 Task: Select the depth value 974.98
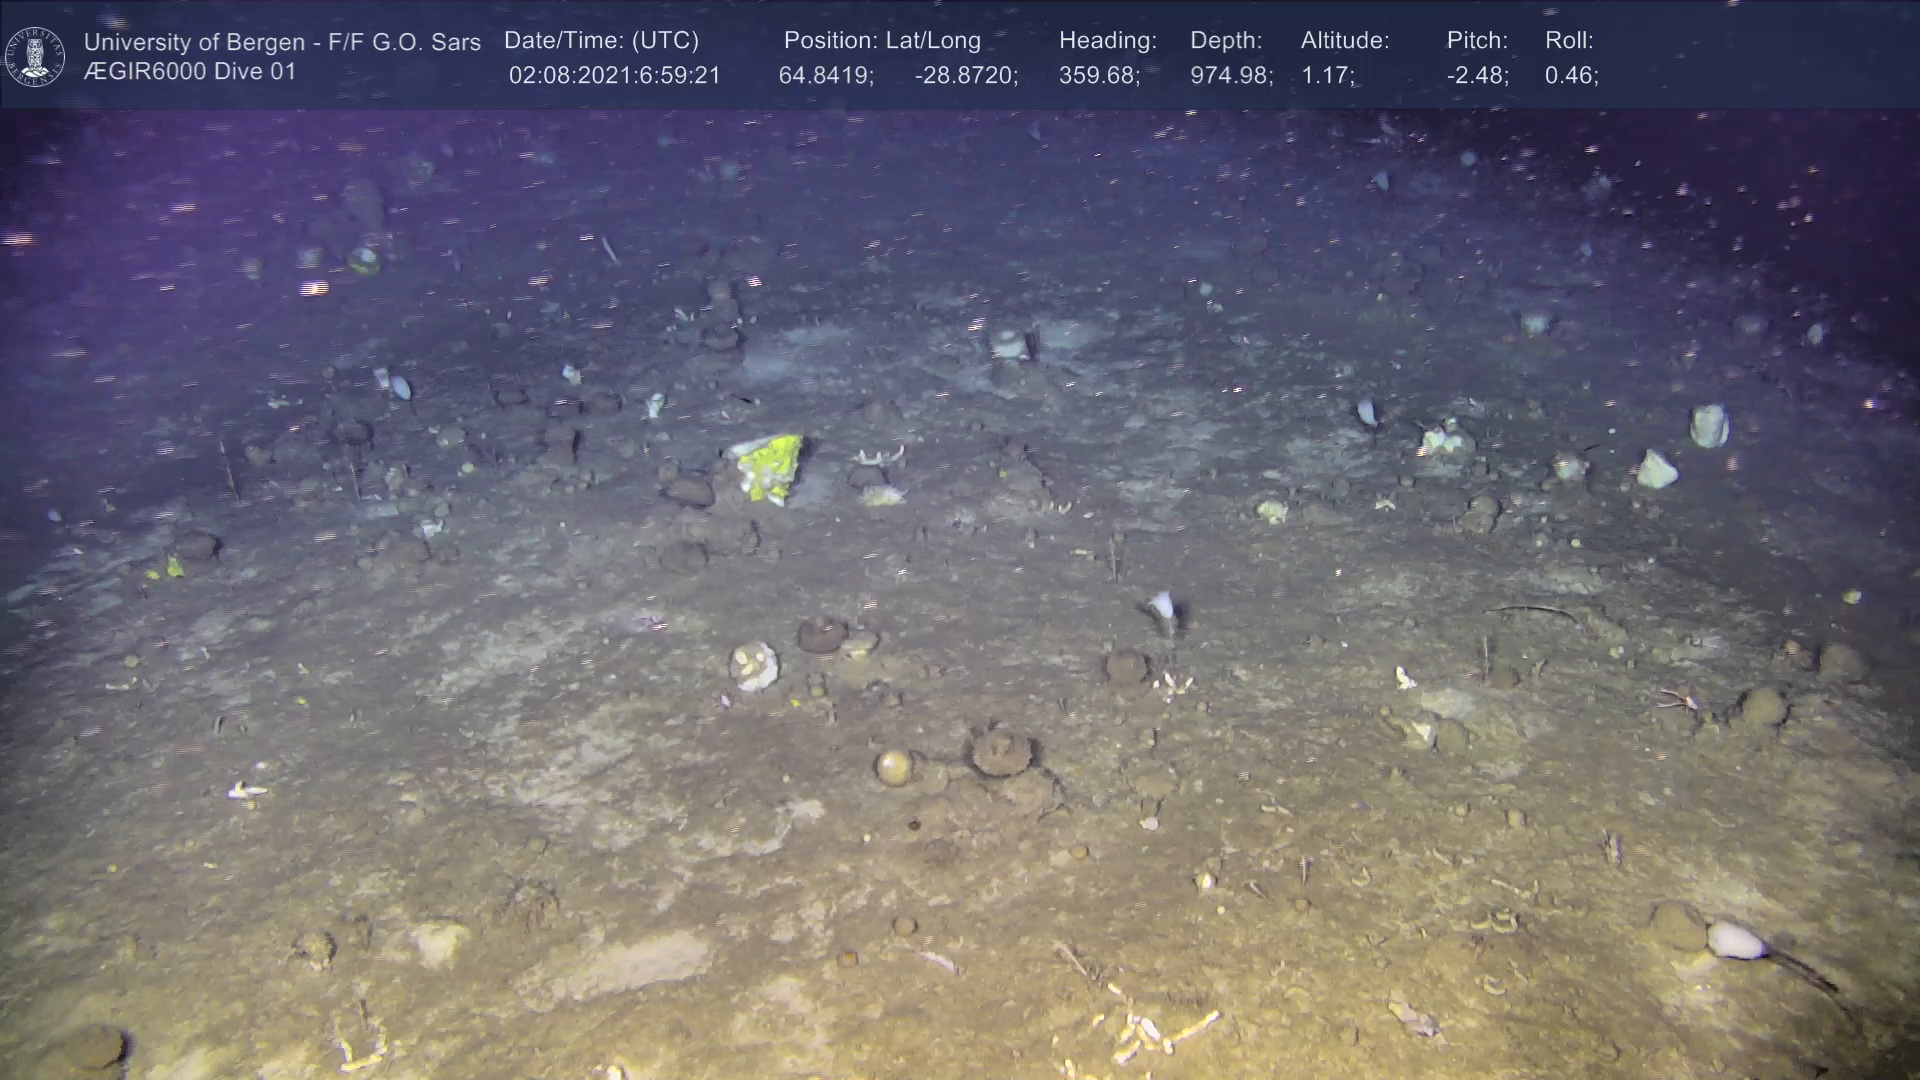1231,76
